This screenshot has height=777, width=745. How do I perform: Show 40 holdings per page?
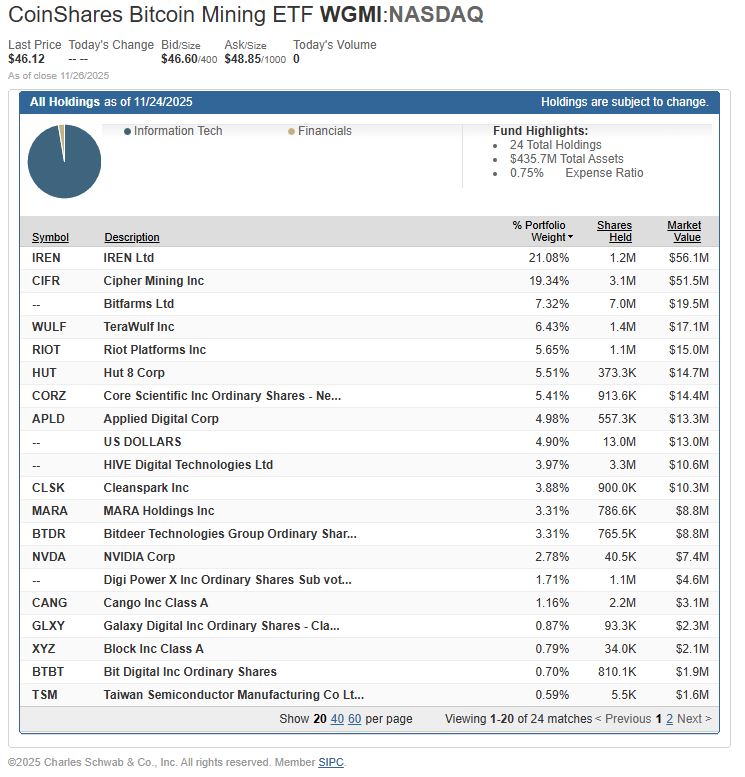[x=337, y=718]
